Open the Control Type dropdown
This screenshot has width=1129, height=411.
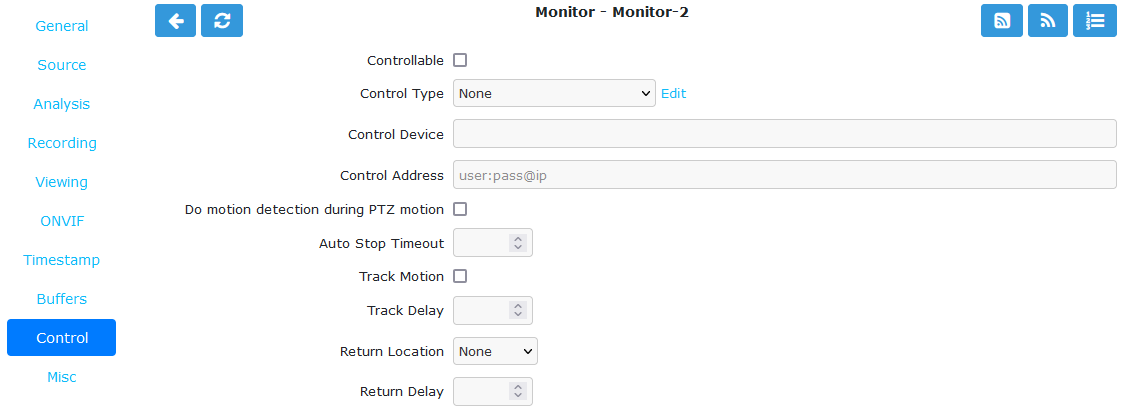(554, 93)
